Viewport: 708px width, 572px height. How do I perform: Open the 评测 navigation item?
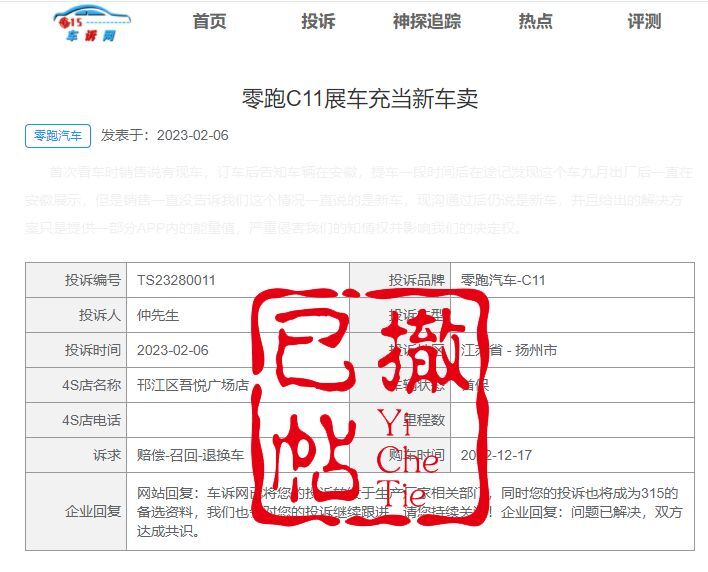point(644,22)
